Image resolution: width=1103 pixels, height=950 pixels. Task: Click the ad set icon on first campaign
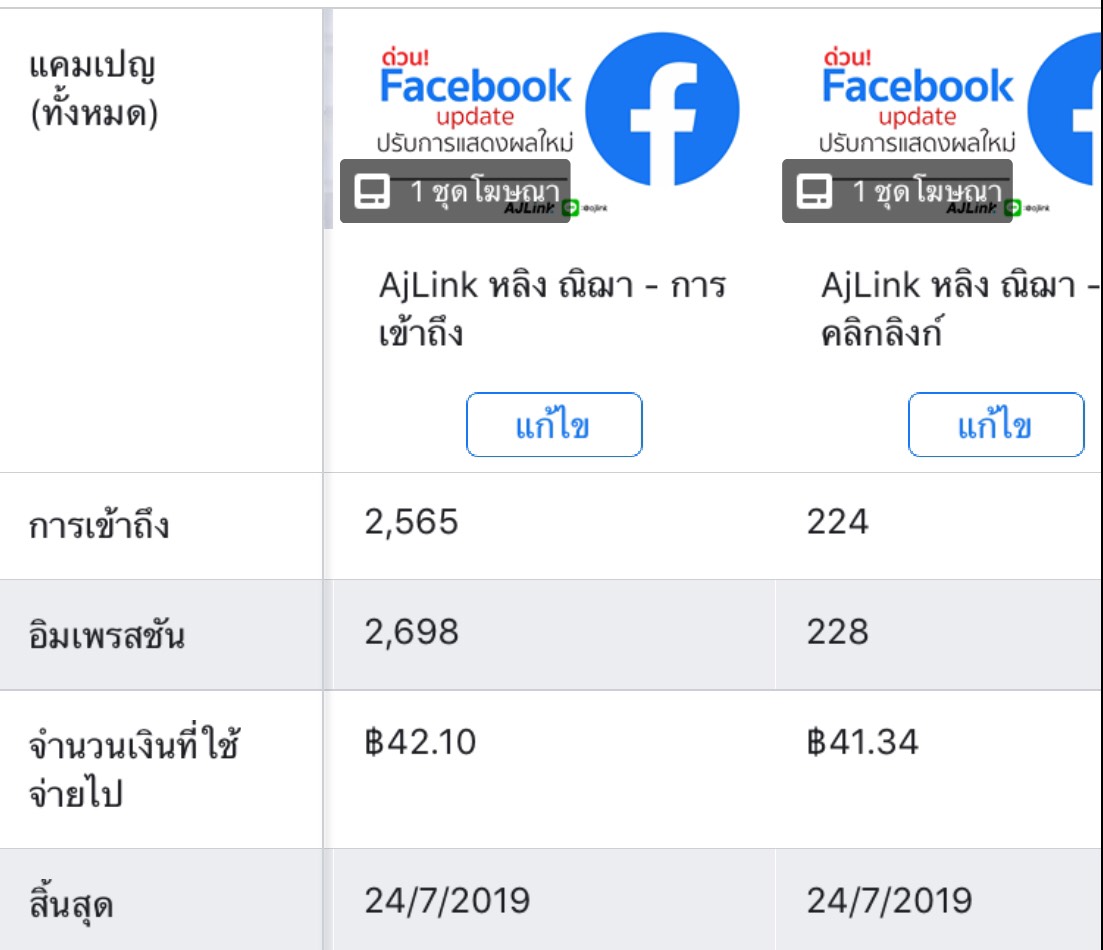[371, 191]
